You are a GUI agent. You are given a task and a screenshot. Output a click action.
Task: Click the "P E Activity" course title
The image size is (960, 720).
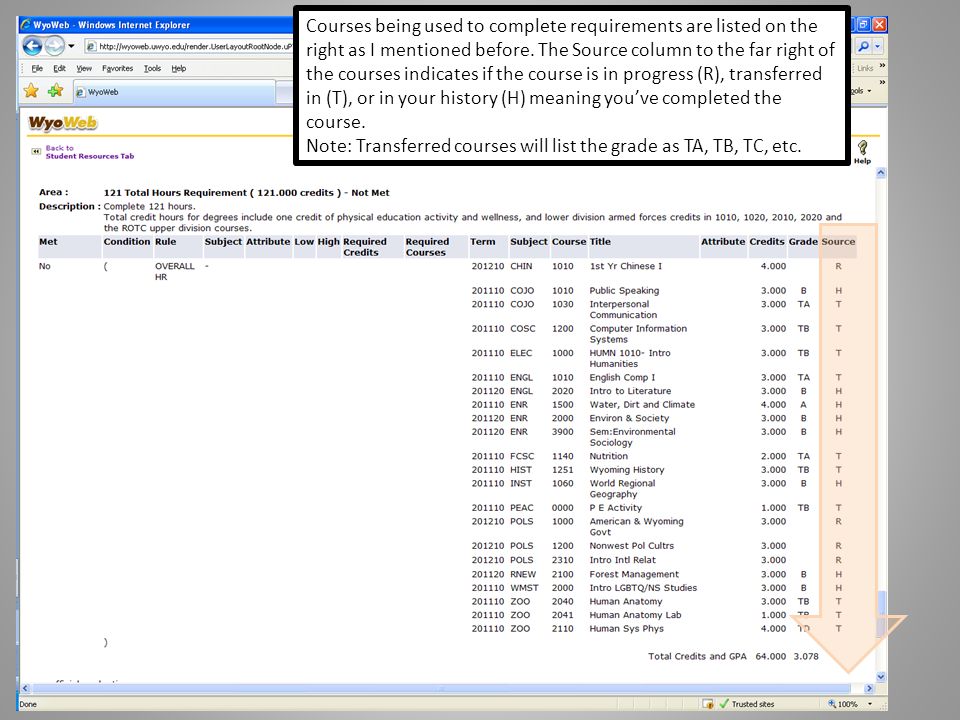[615, 508]
